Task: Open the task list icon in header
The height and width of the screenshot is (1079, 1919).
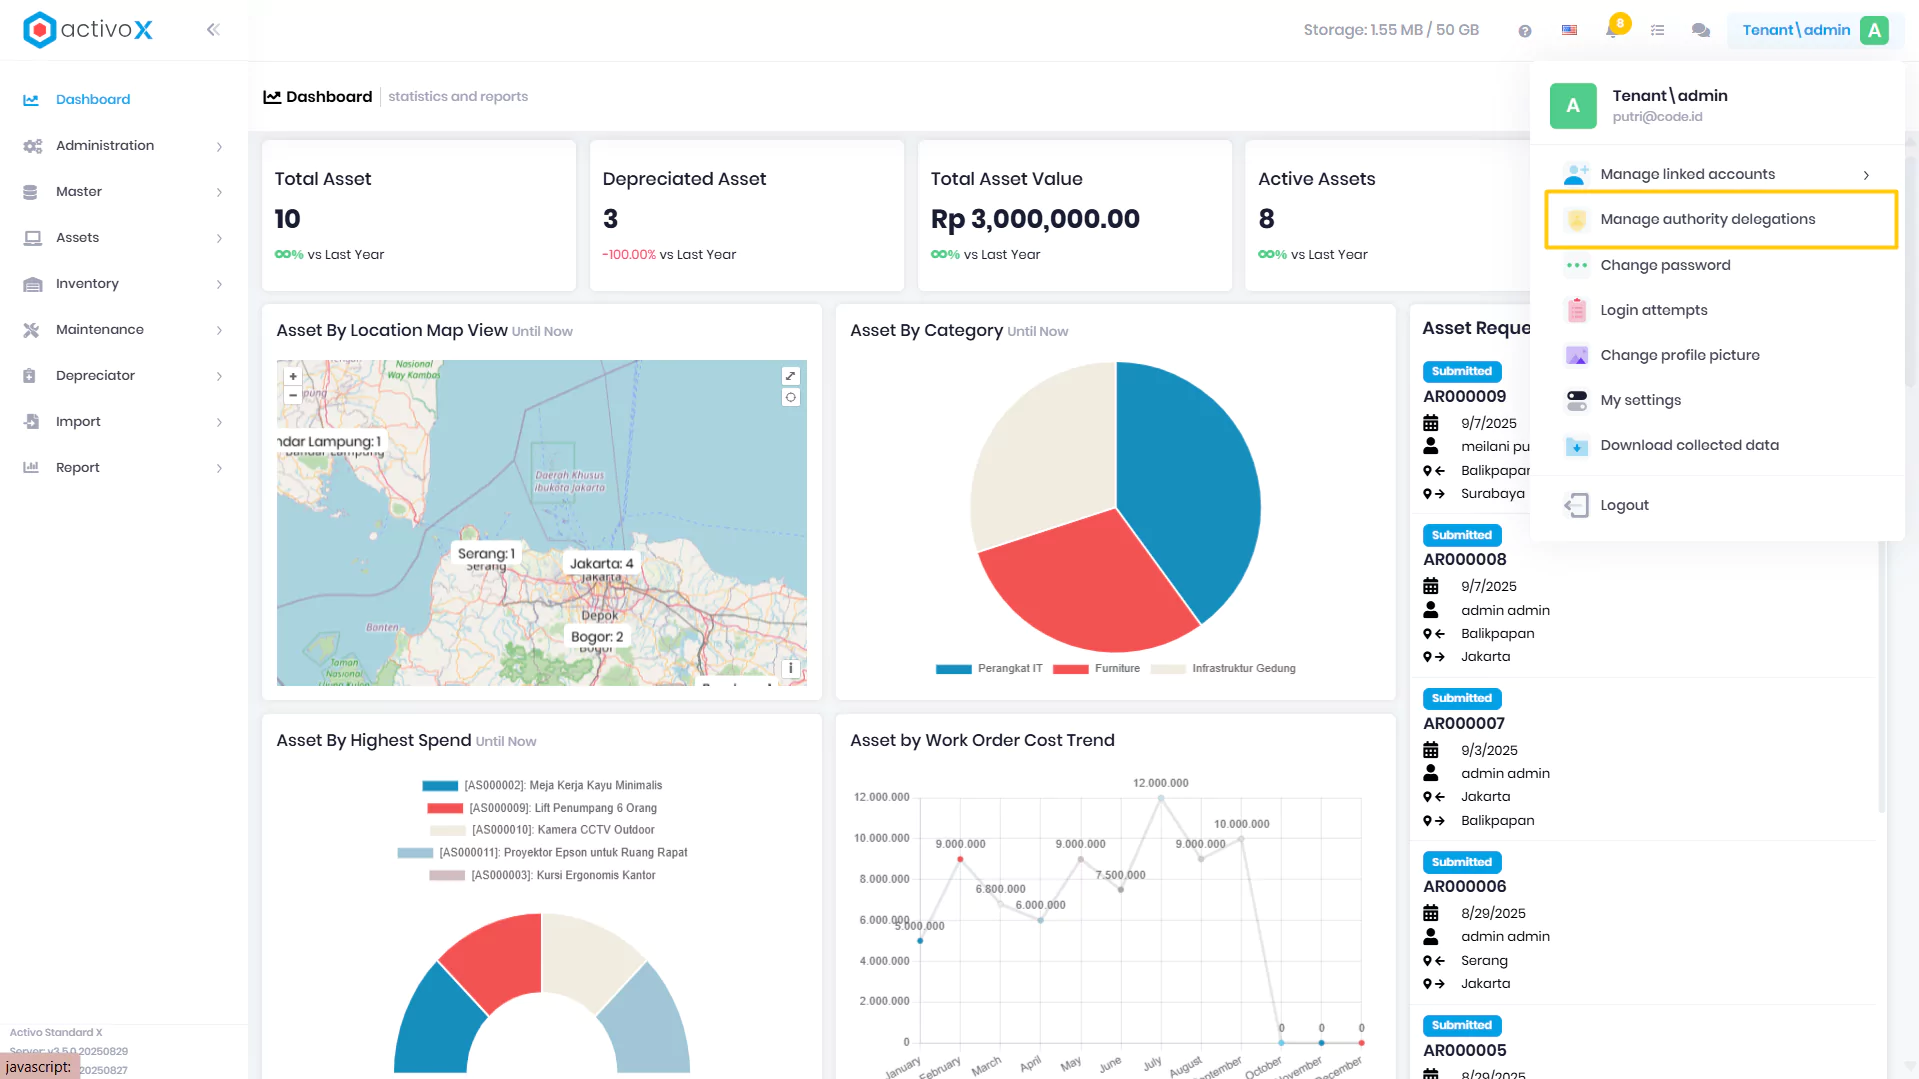Action: [x=1657, y=31]
